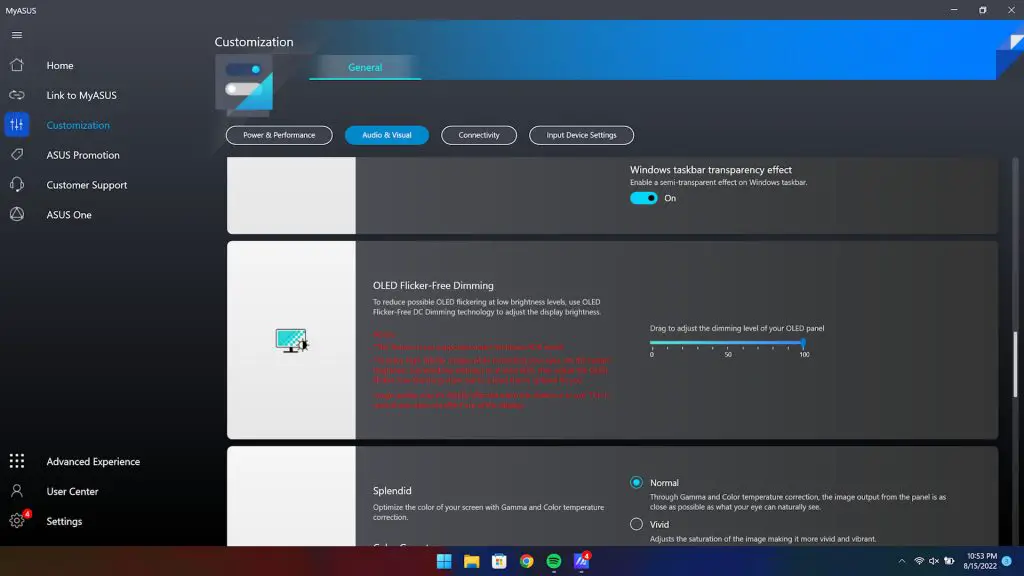Click the Customer Support headset icon
Viewport: 1024px width, 576px height.
[17, 185]
